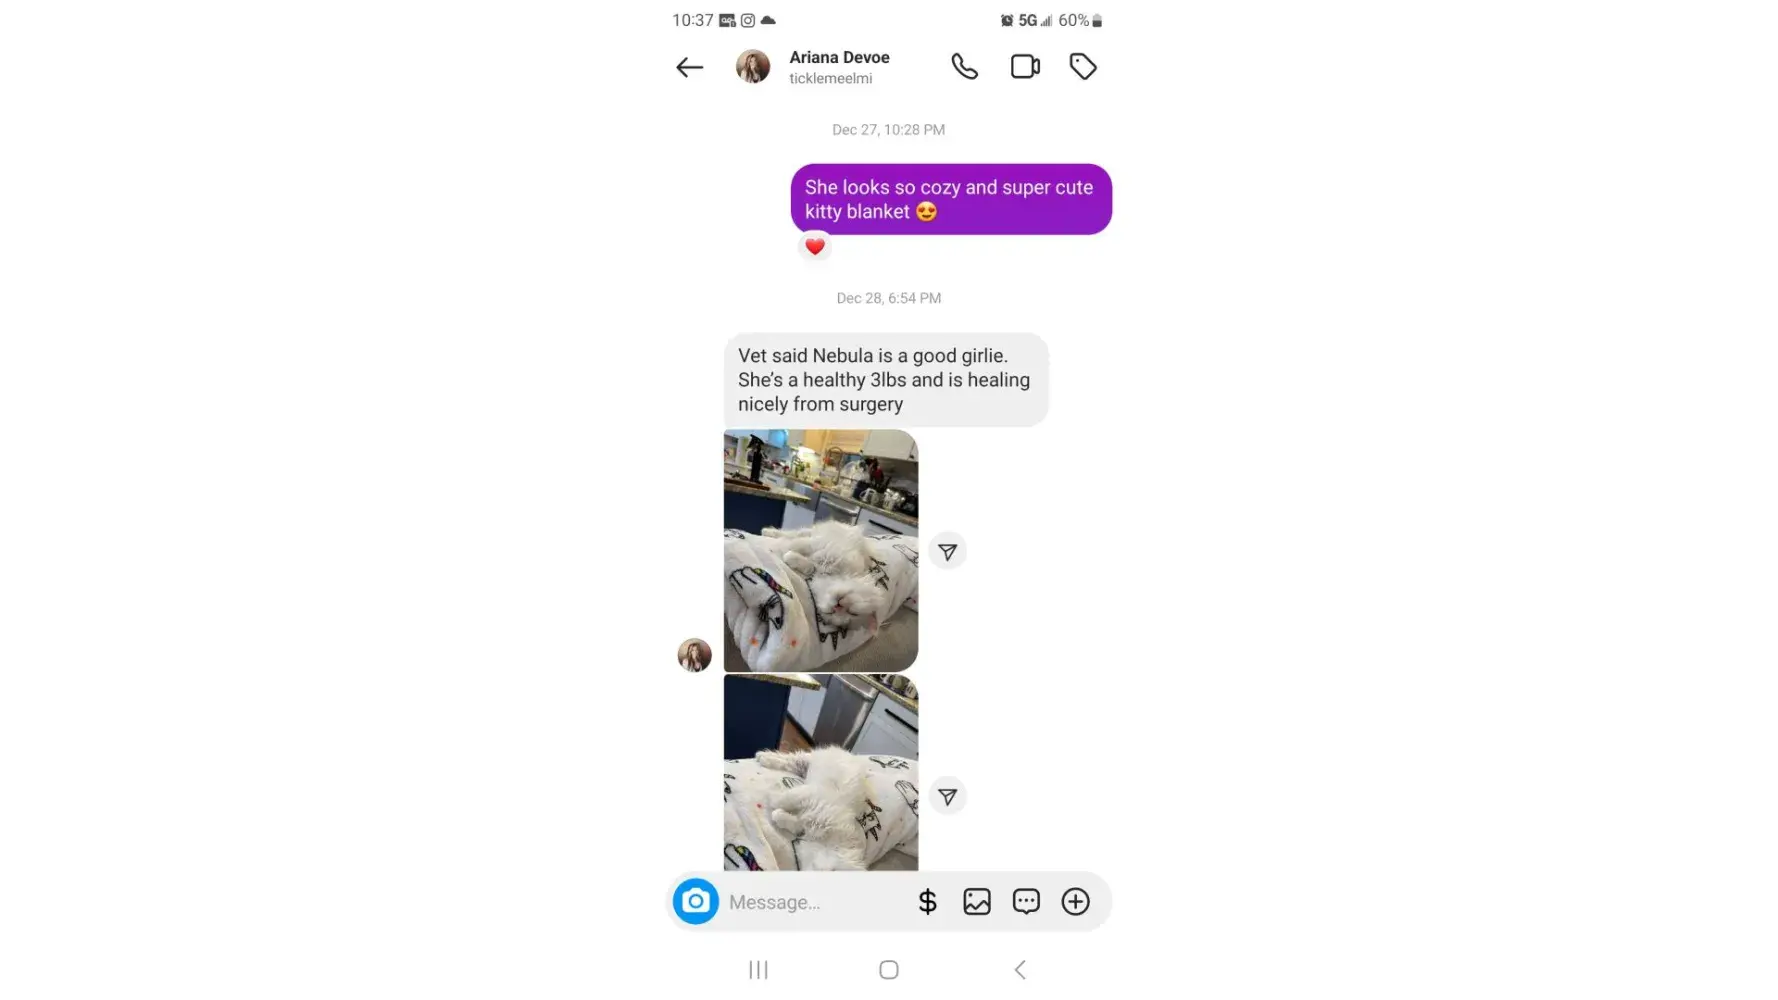Tap the profile picture in the header
1778x1000 pixels.
pos(753,67)
